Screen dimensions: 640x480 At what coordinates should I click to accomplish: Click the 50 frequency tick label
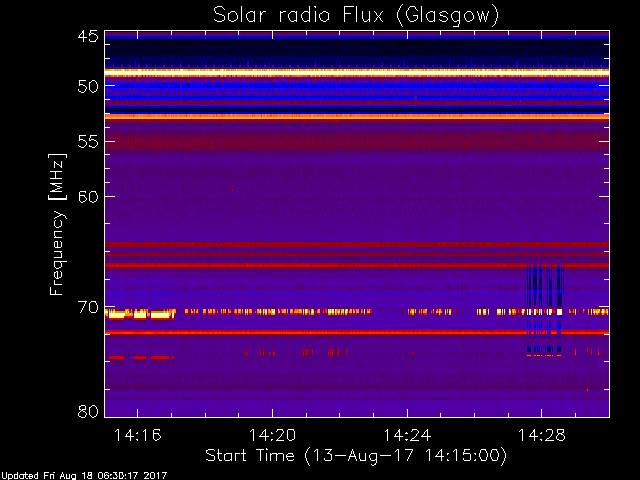point(88,87)
